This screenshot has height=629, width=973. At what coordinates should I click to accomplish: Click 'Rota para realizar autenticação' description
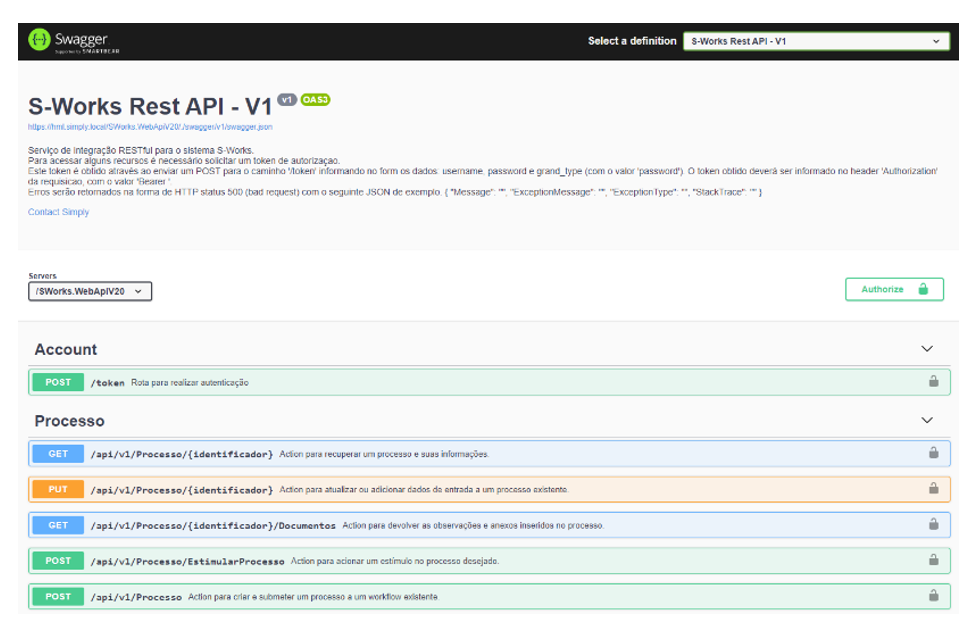coord(190,383)
